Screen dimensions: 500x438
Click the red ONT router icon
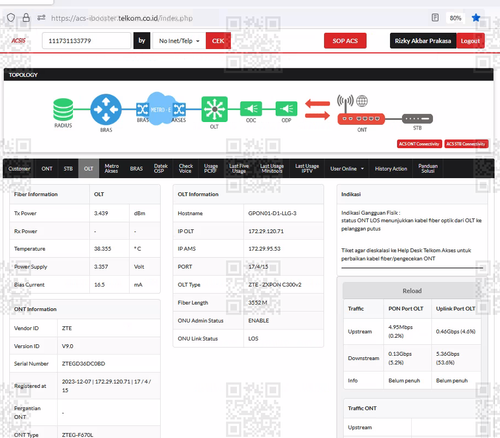tap(361, 119)
